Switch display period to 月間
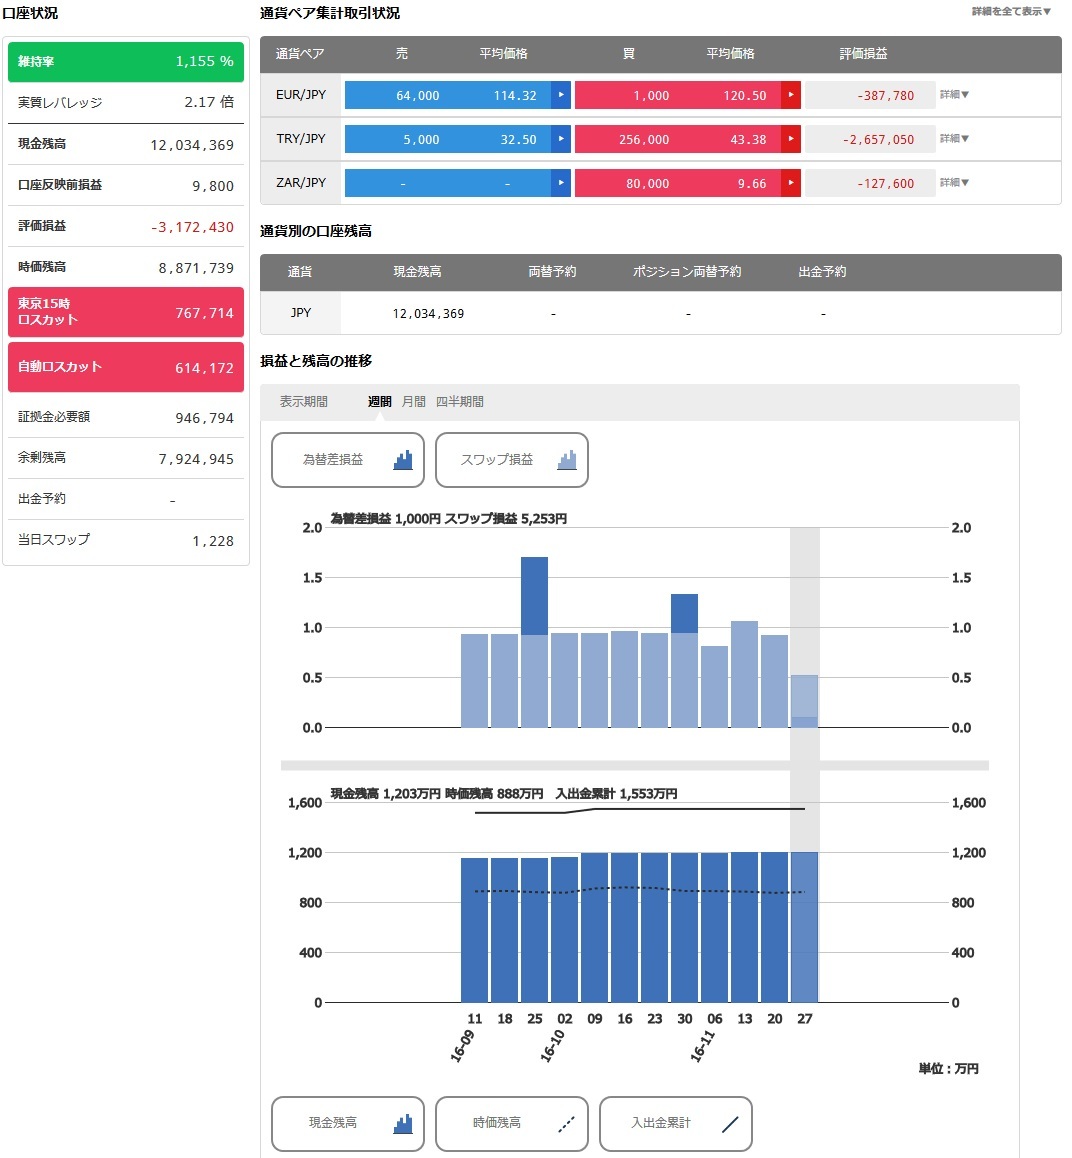Image resolution: width=1072 pixels, height=1158 pixels. (x=413, y=401)
